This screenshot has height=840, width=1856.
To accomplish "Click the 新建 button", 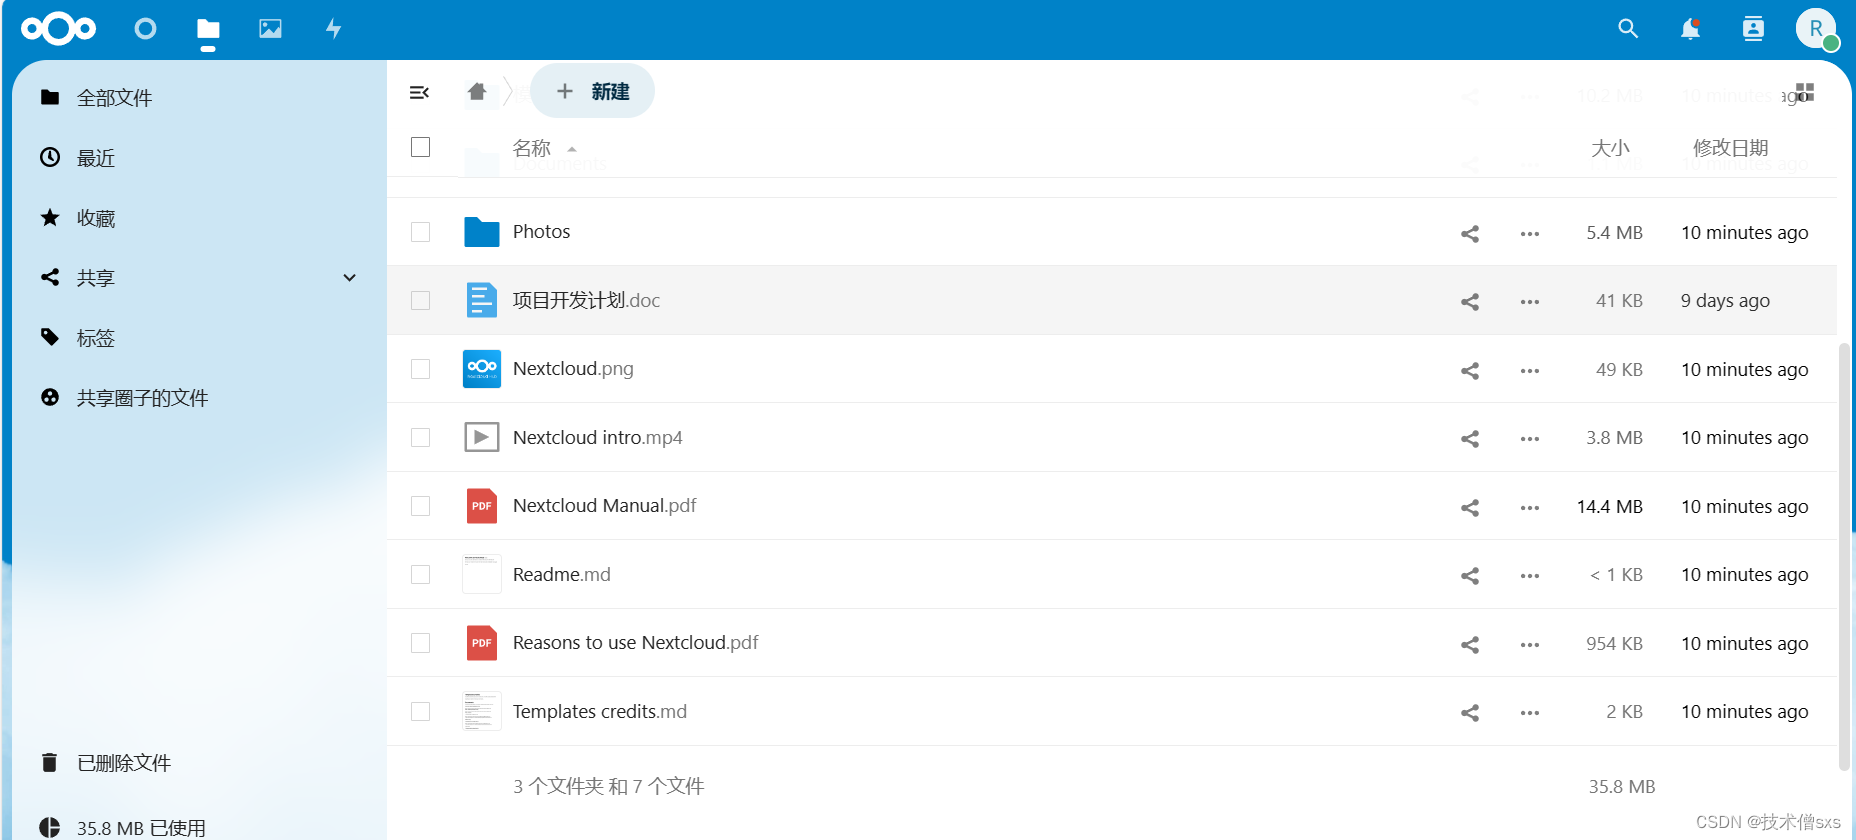I will [x=592, y=91].
